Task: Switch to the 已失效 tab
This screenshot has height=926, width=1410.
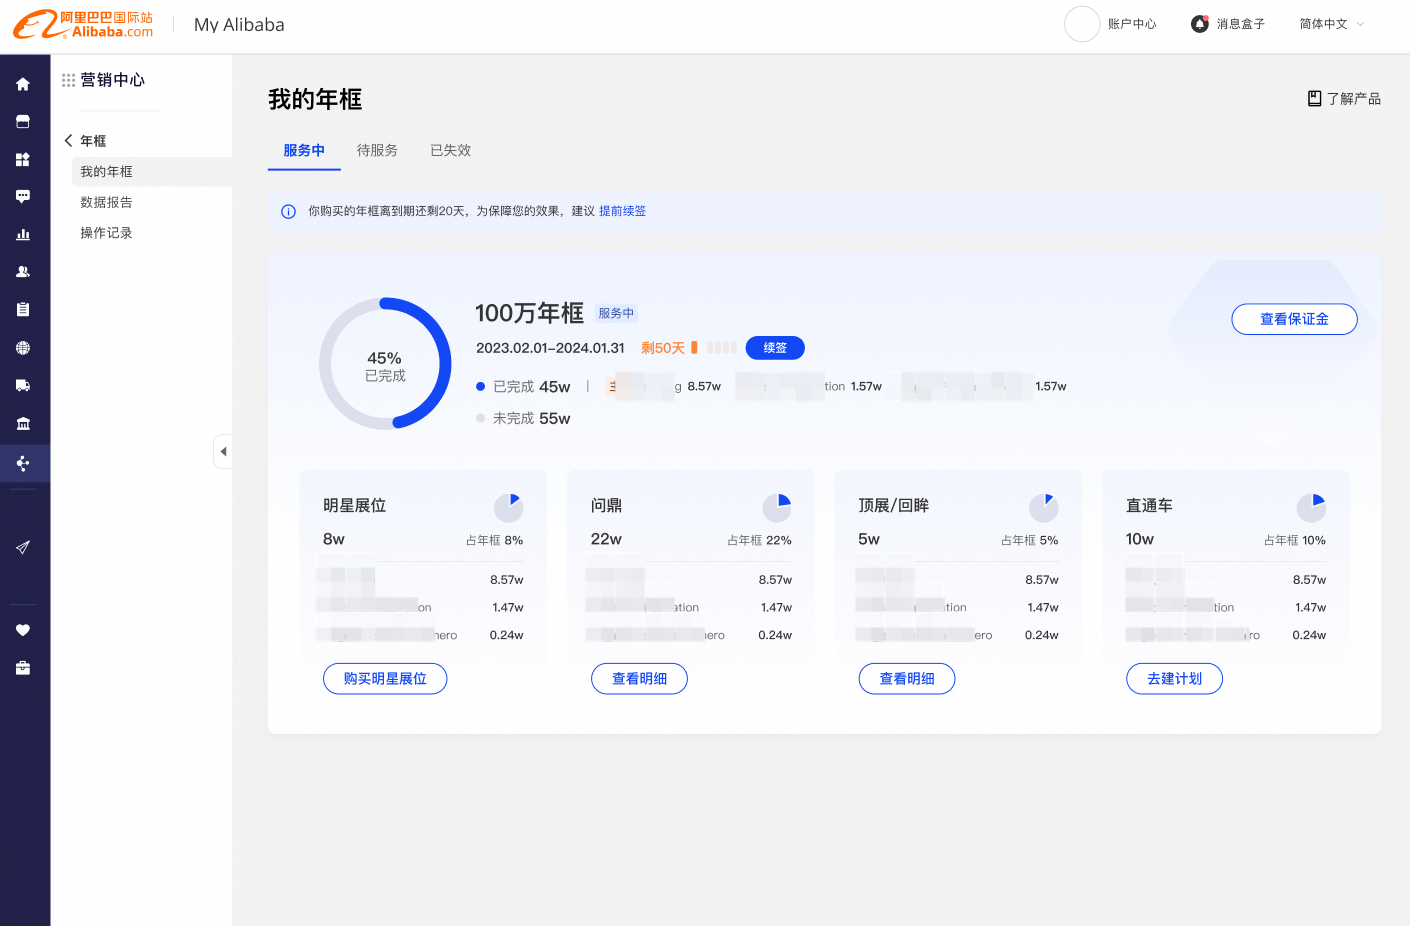Action: (450, 151)
